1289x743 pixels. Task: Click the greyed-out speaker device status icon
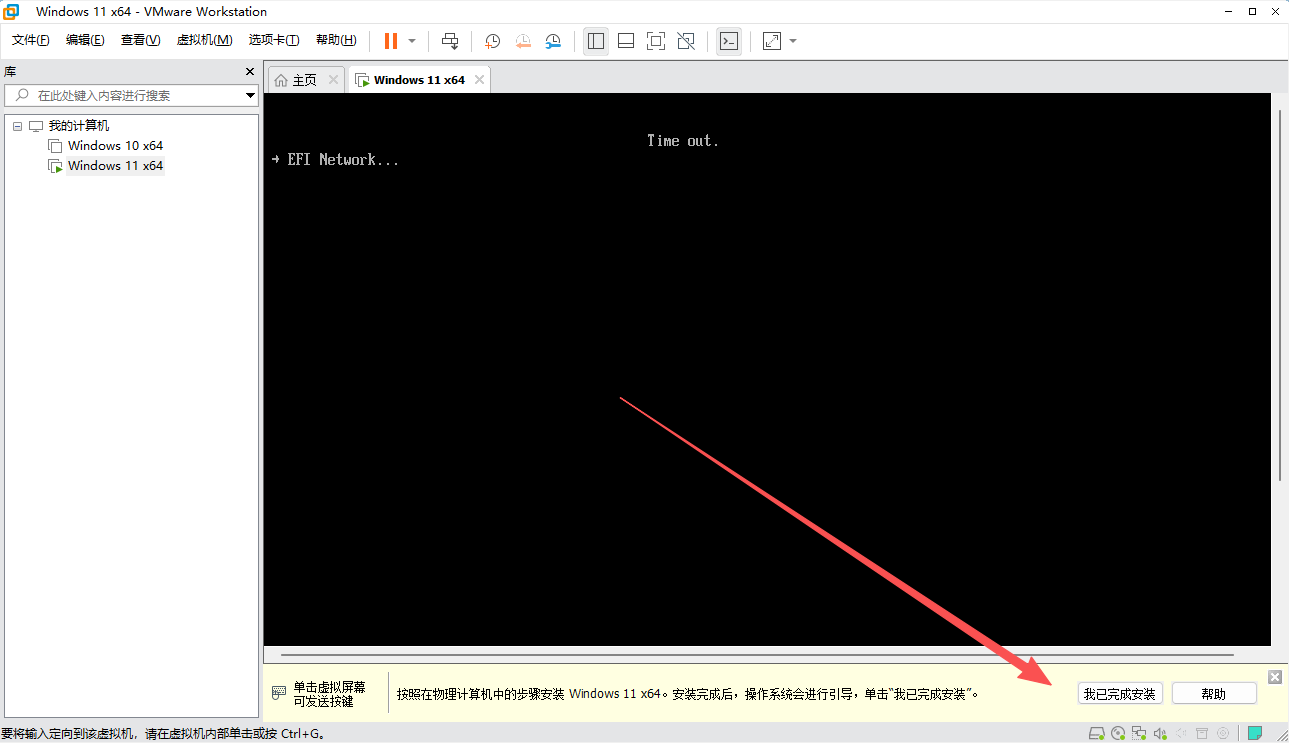(x=1183, y=733)
